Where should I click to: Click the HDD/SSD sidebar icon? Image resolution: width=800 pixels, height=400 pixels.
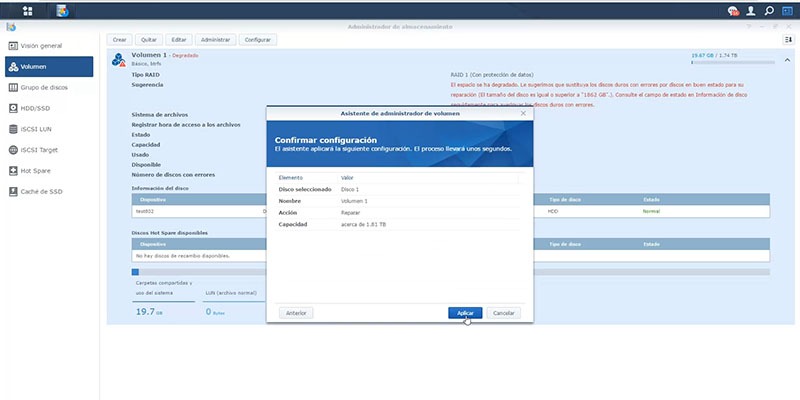tap(13, 108)
